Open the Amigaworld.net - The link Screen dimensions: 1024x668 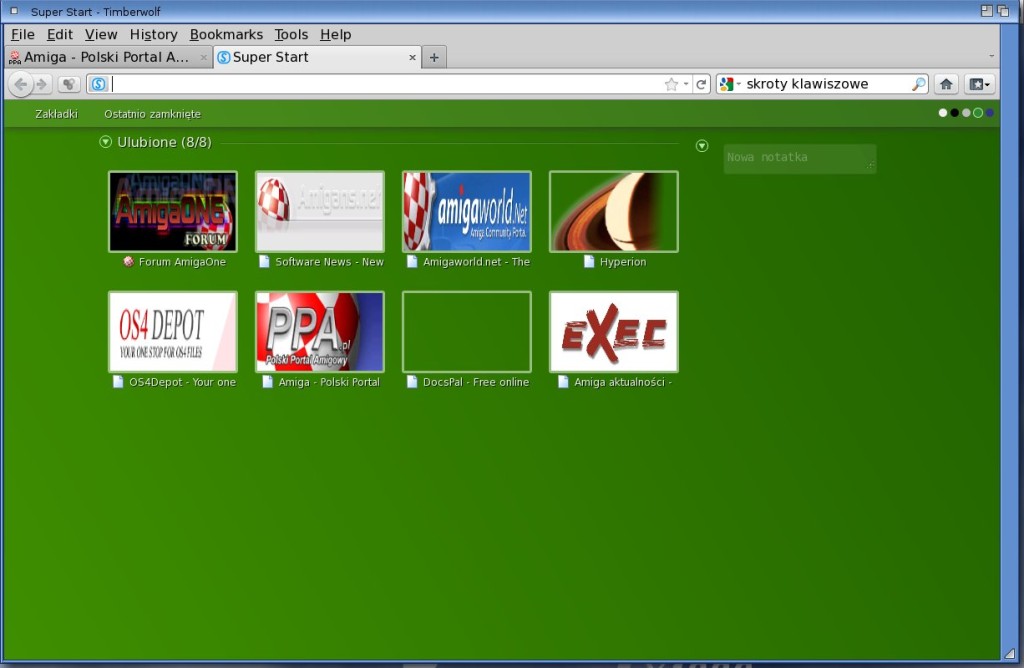point(476,262)
